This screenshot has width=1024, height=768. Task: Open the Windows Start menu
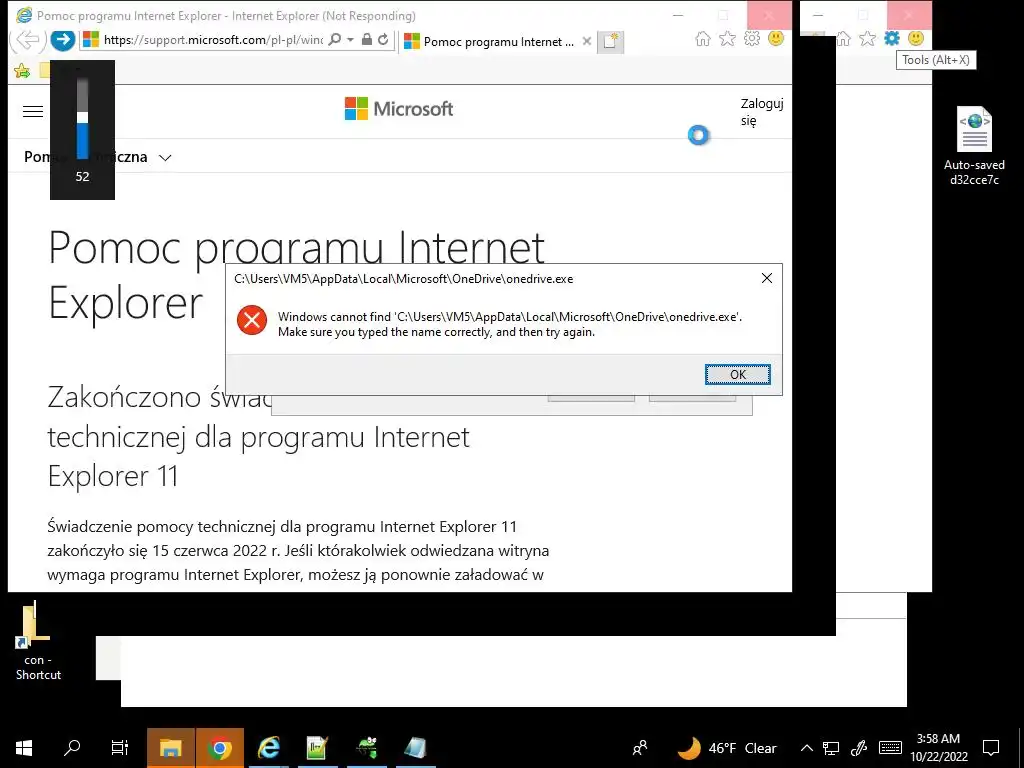click(24, 748)
